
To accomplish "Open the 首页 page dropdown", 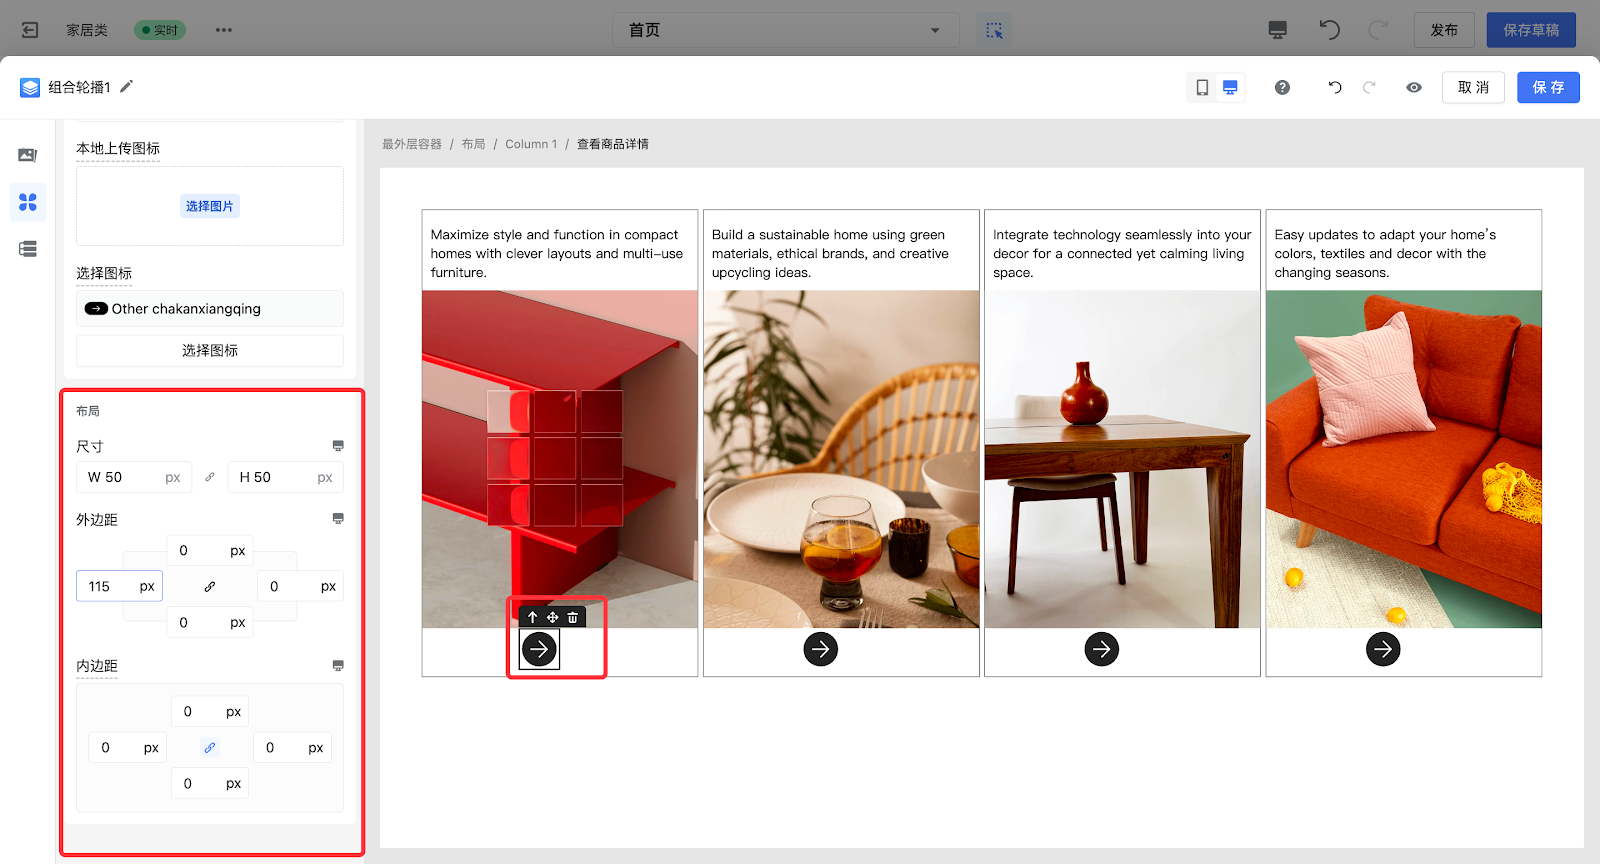I will coord(785,30).
